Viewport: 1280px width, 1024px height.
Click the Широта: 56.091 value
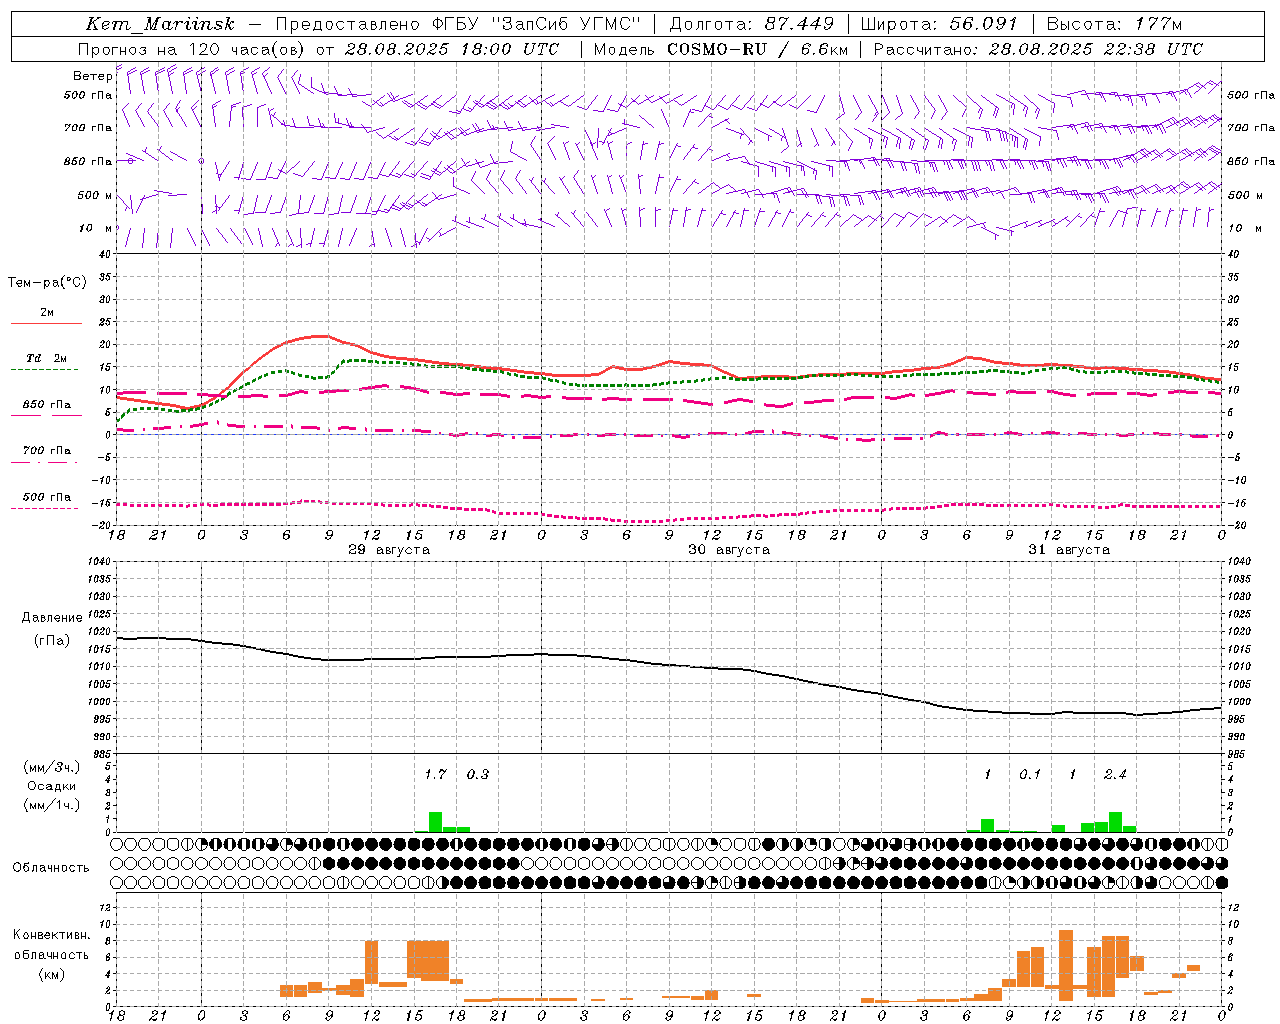coord(939,24)
